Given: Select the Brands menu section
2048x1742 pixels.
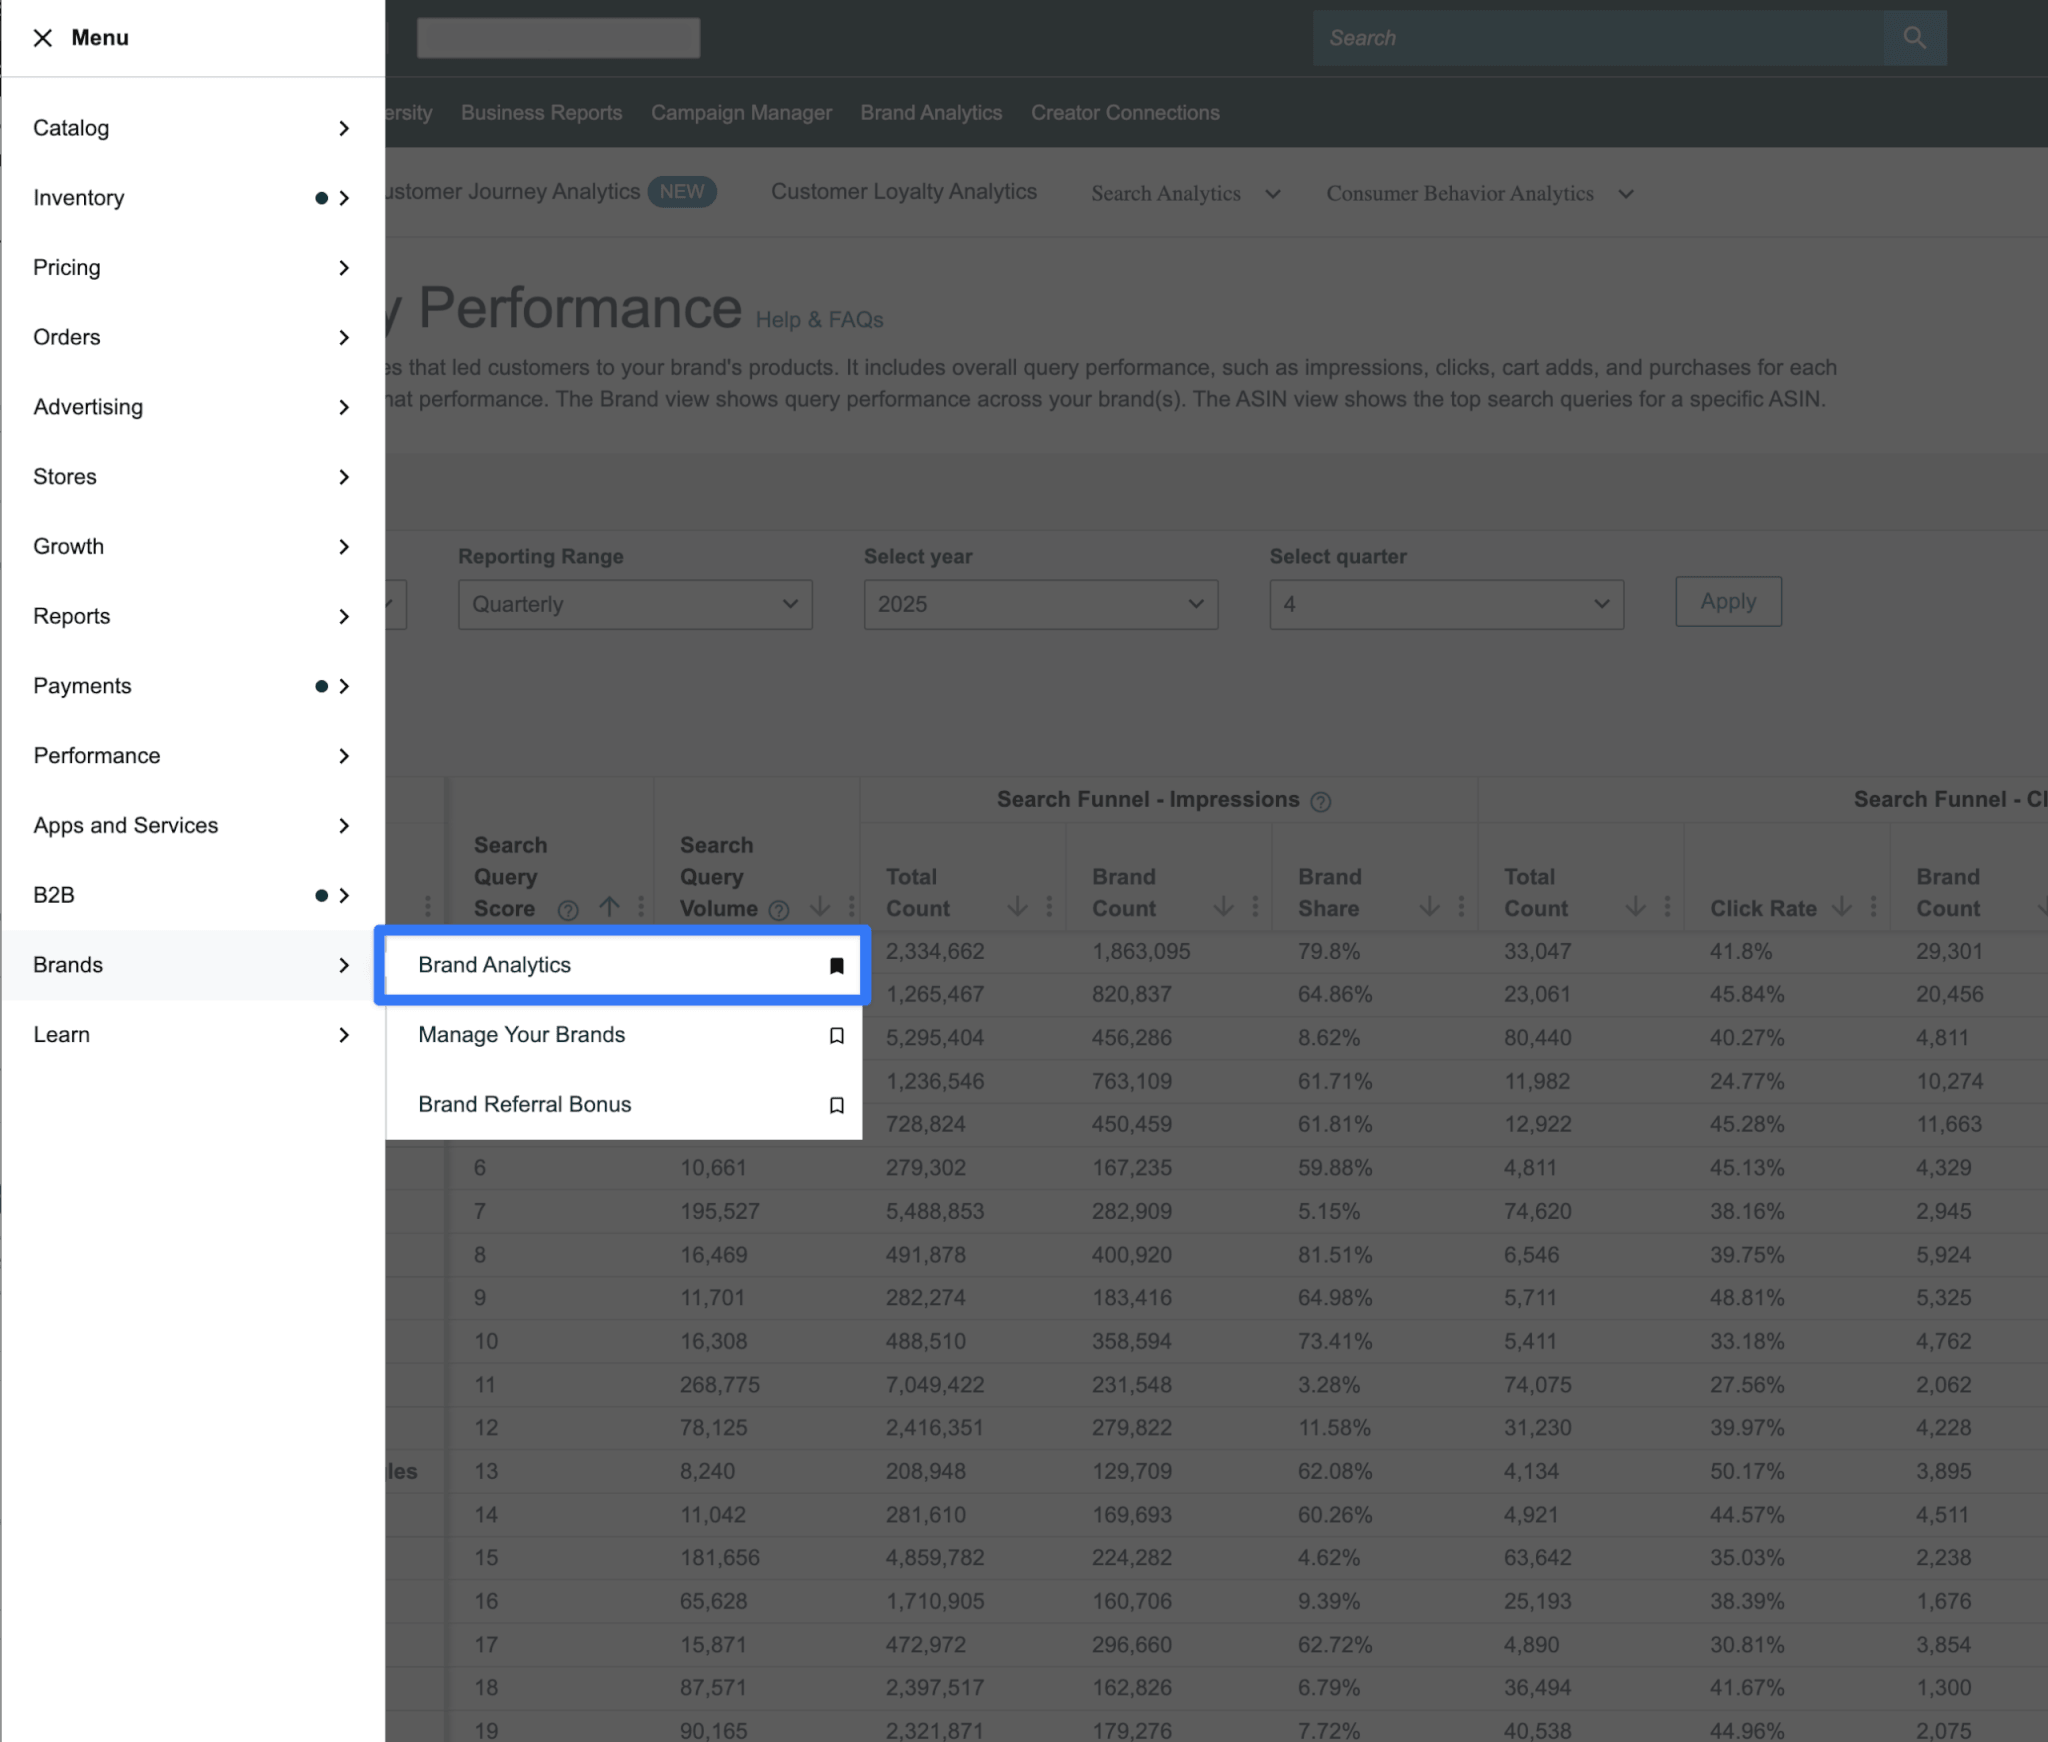Looking at the screenshot, I should coord(192,965).
